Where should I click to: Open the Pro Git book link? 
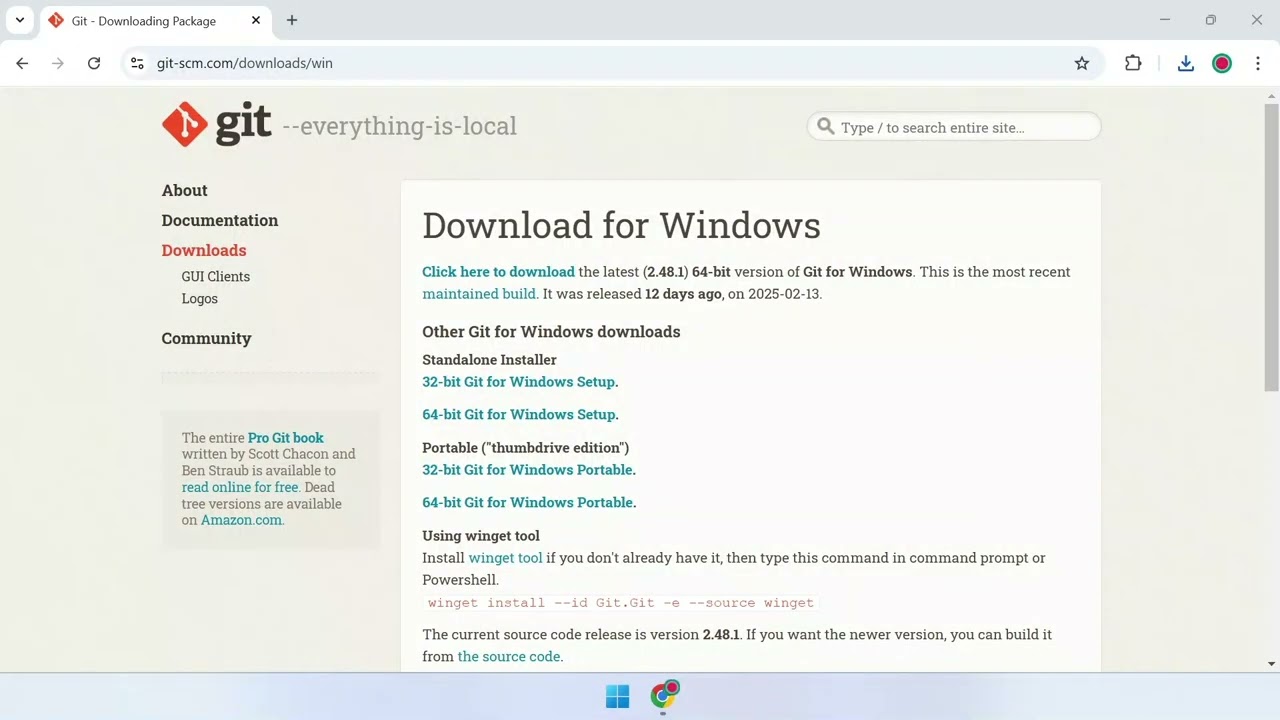286,437
